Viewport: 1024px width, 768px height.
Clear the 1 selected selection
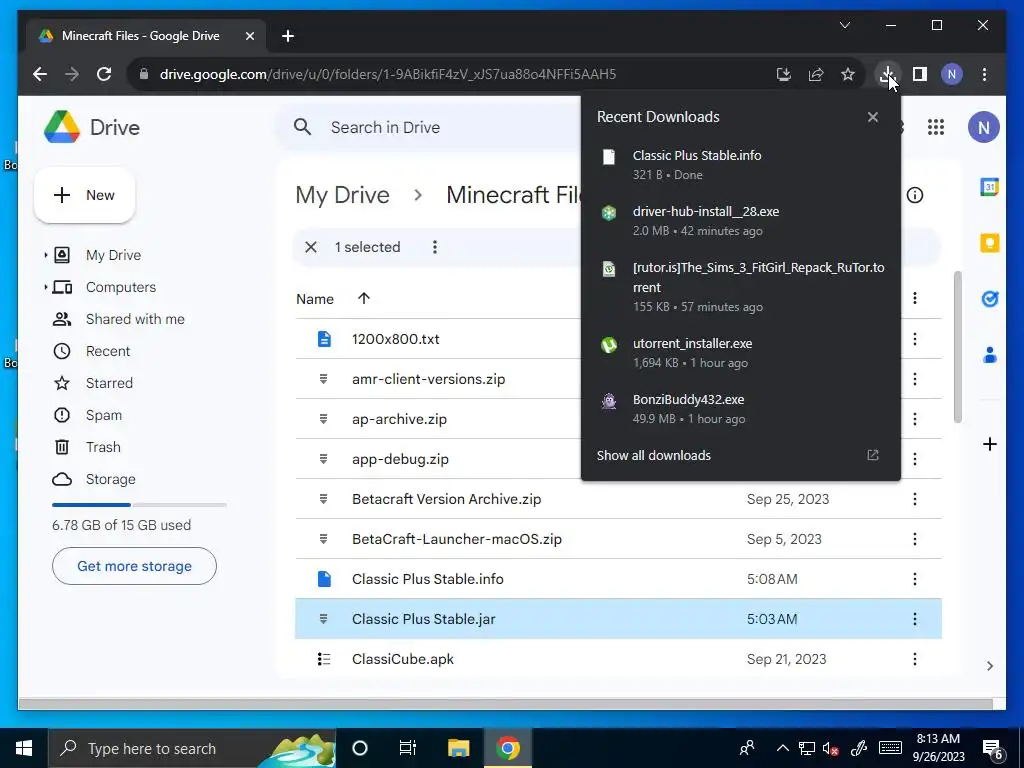(311, 247)
